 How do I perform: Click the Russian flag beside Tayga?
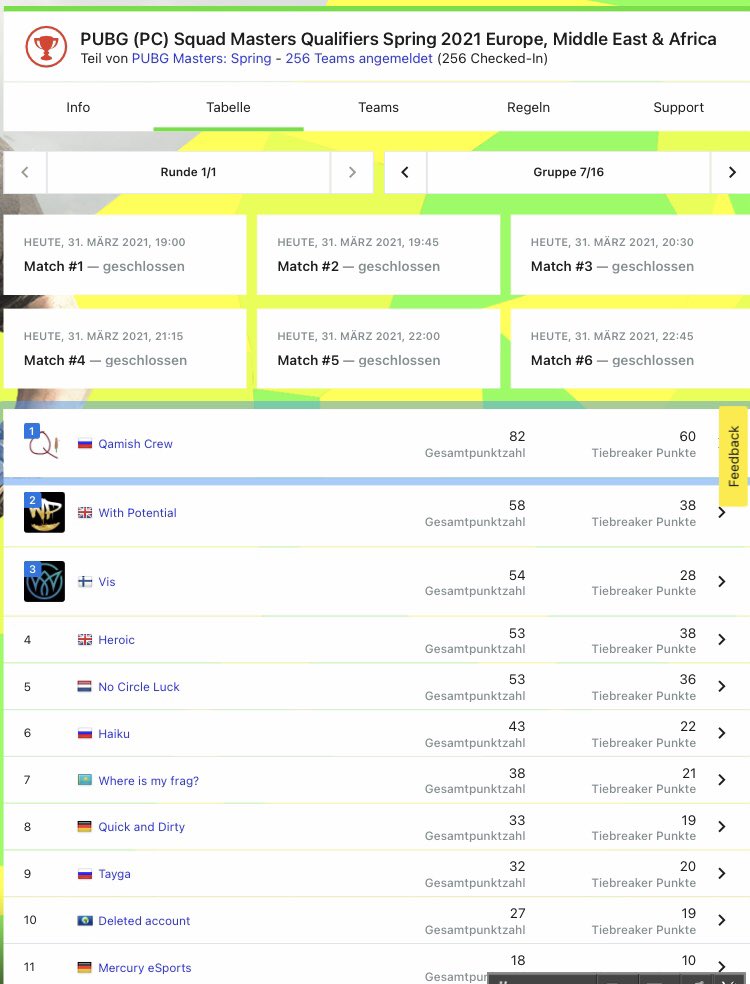coord(85,874)
